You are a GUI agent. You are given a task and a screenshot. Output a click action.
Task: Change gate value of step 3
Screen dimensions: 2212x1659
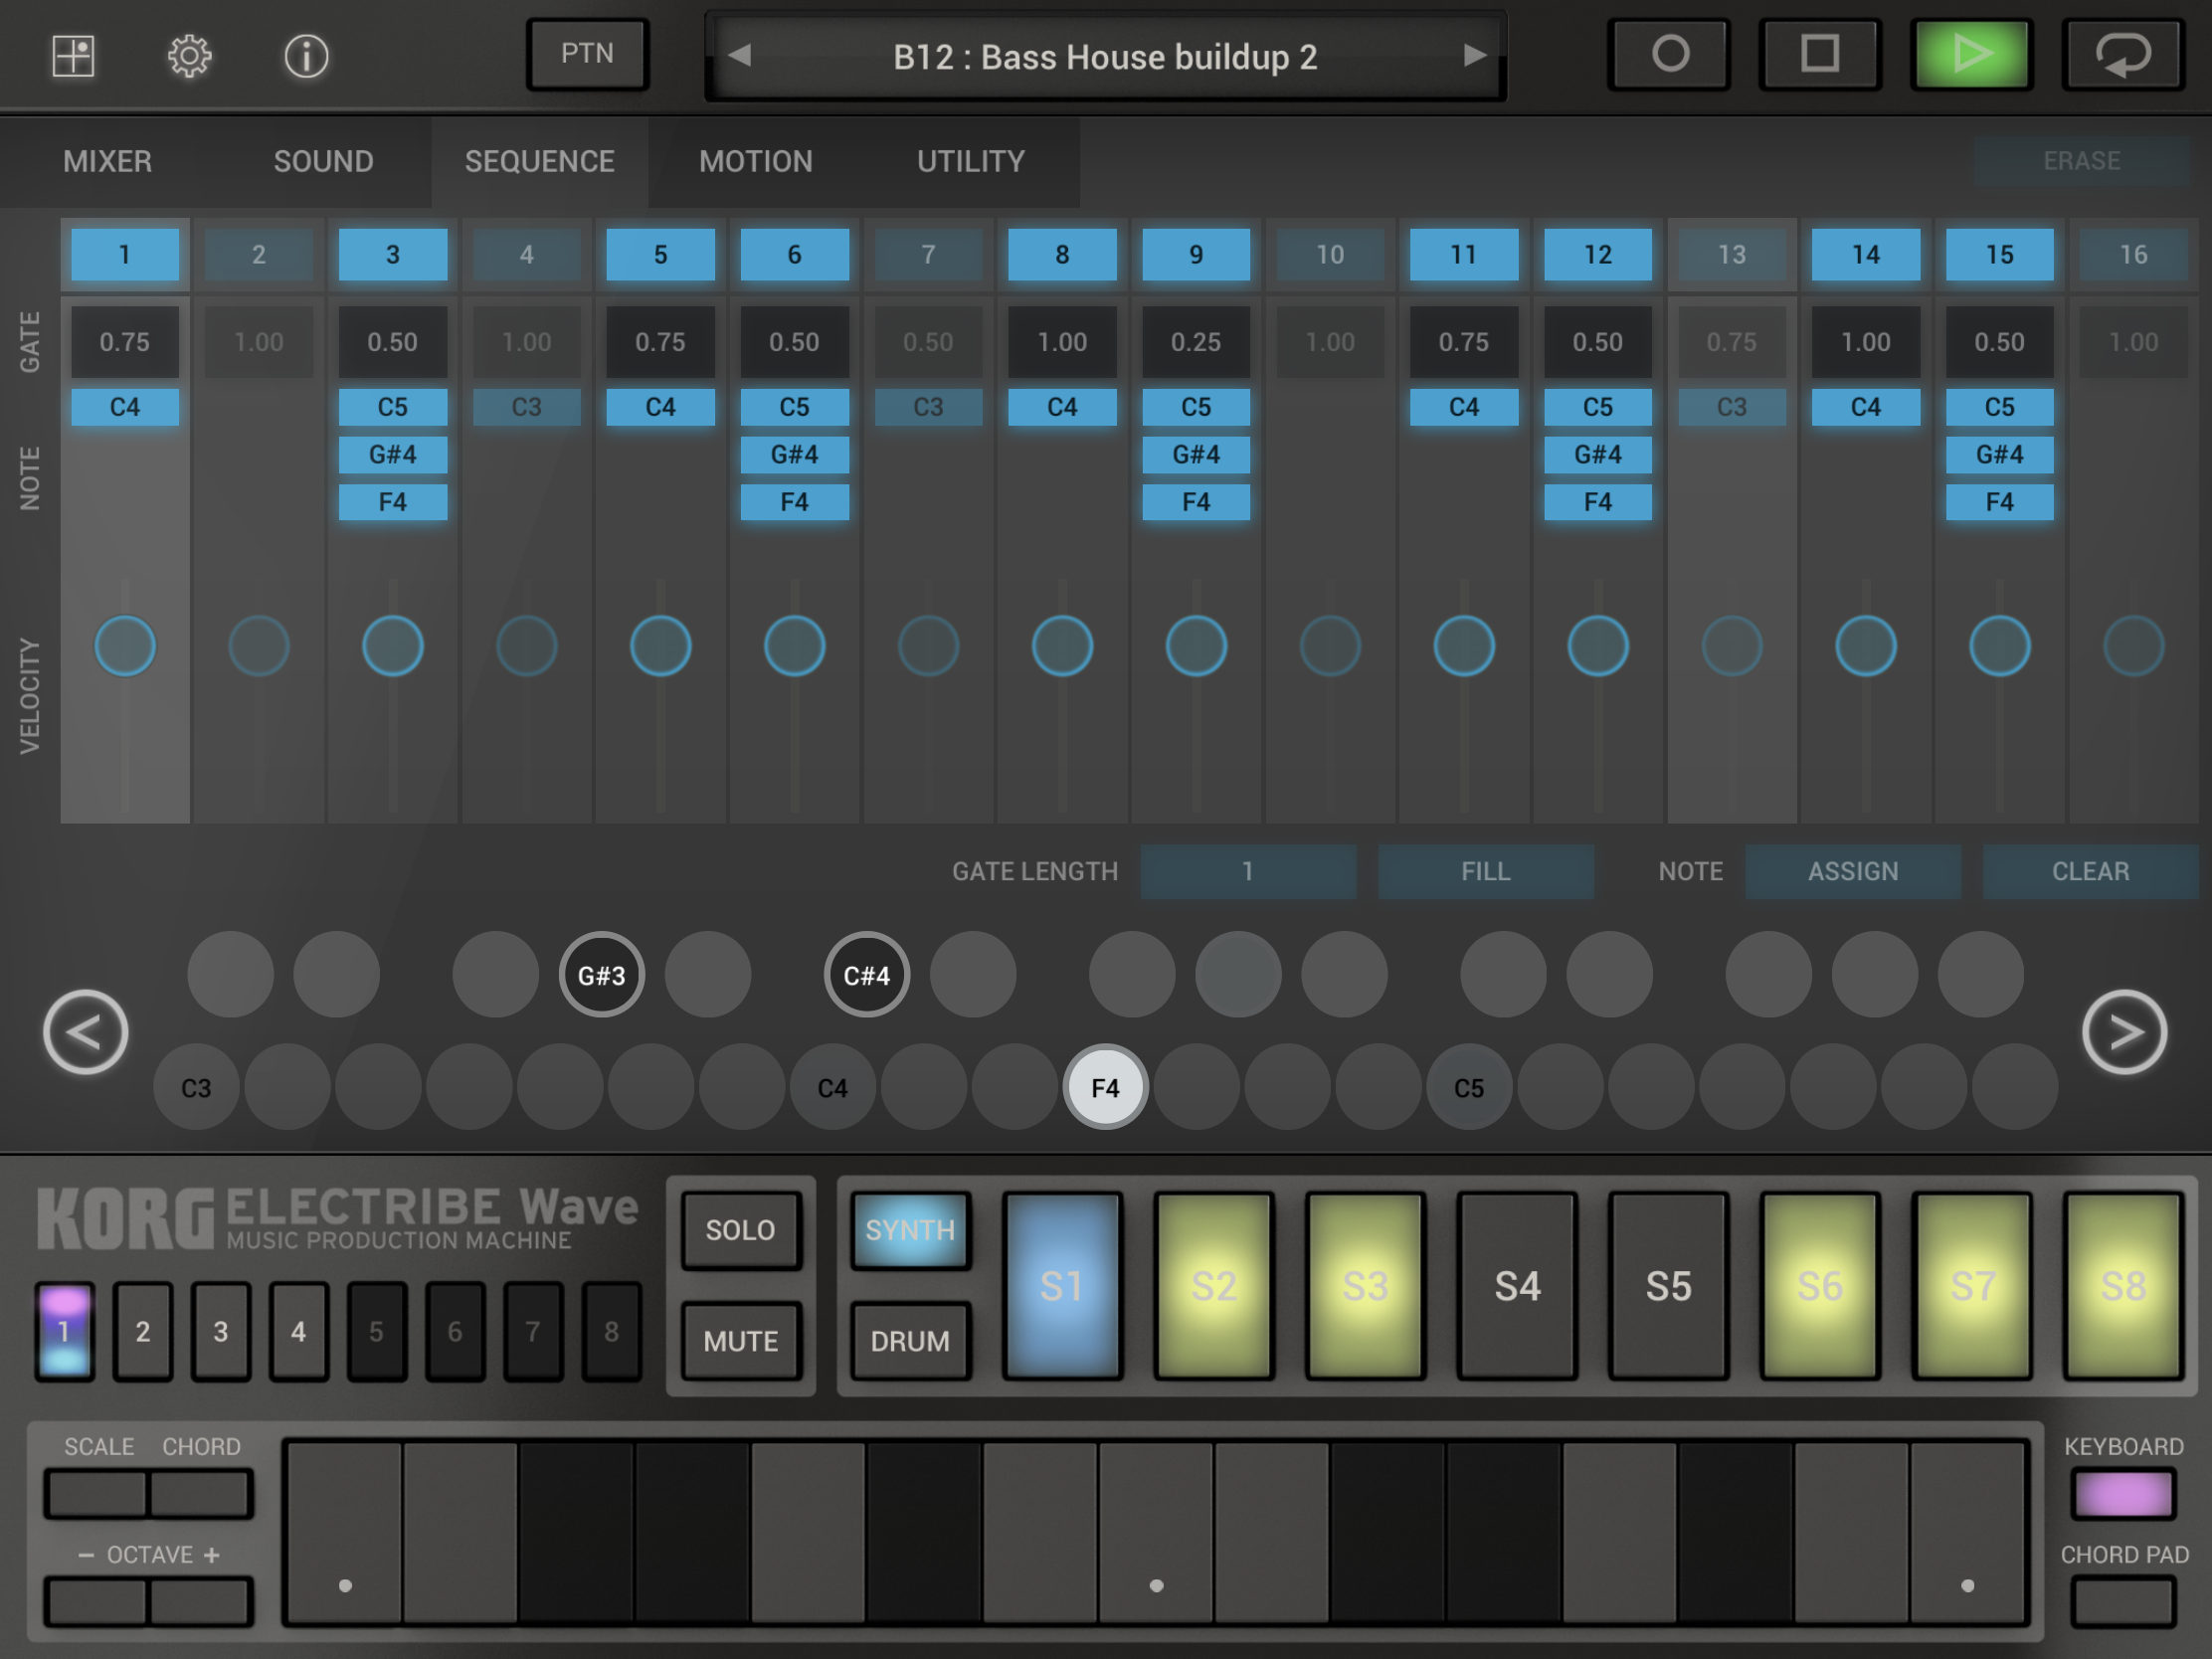393,342
